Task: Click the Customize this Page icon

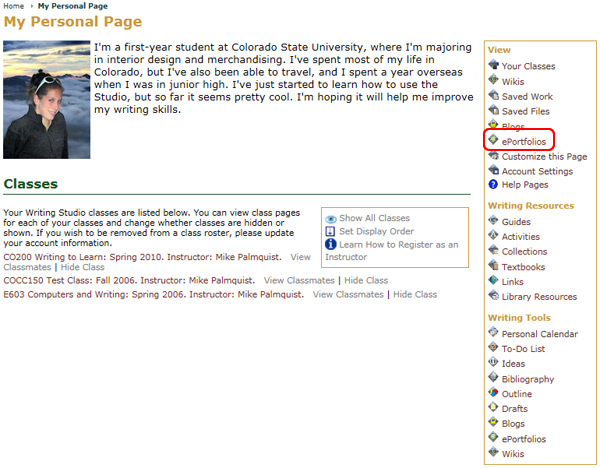Action: tap(494, 155)
